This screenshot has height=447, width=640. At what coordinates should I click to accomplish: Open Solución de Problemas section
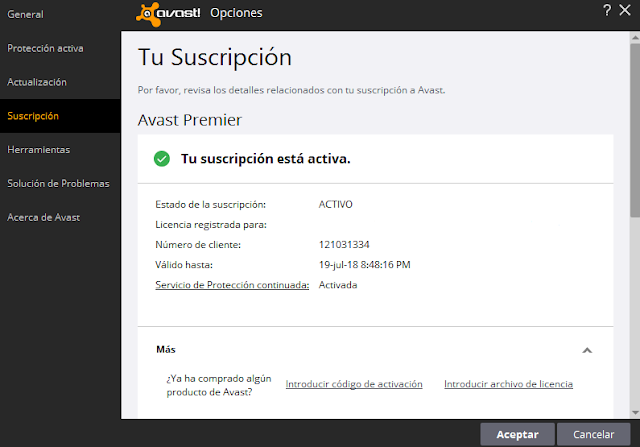tap(60, 184)
